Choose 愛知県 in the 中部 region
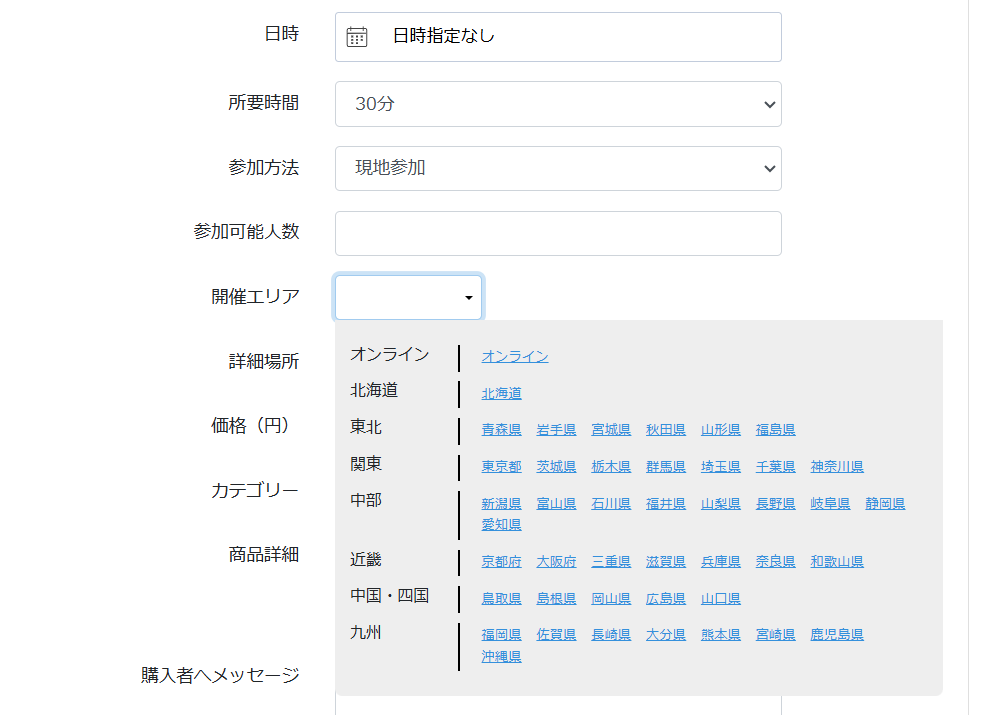The image size is (997, 715). click(501, 524)
